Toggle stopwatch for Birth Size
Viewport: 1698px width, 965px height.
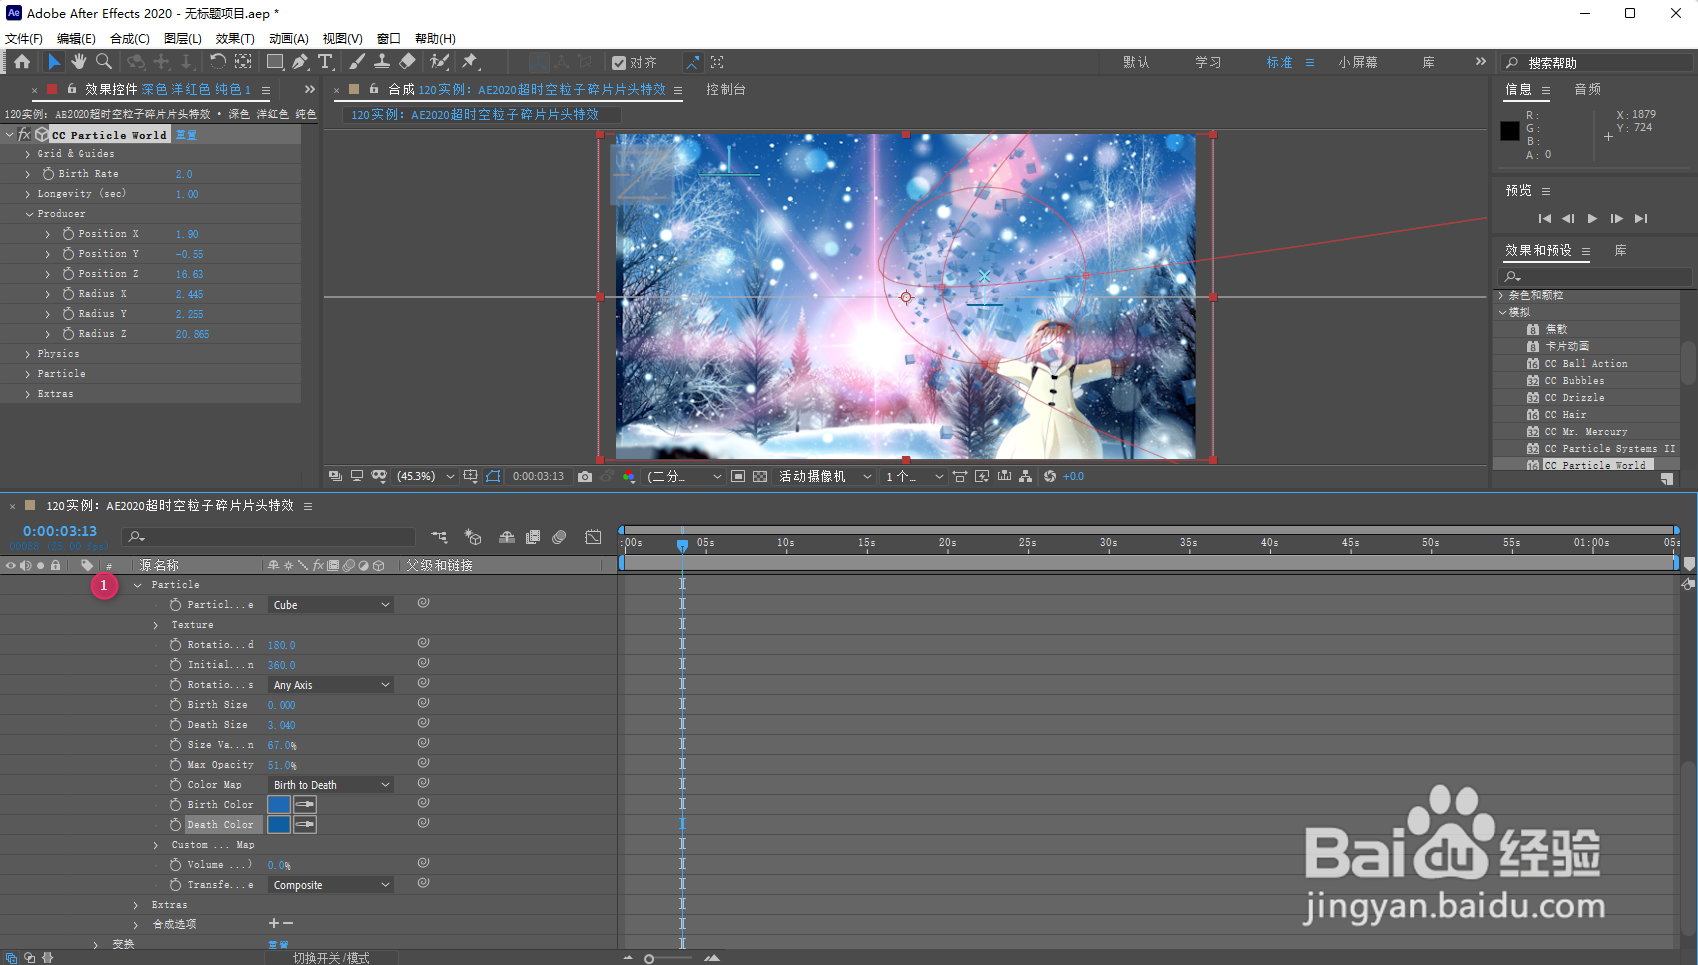click(175, 705)
